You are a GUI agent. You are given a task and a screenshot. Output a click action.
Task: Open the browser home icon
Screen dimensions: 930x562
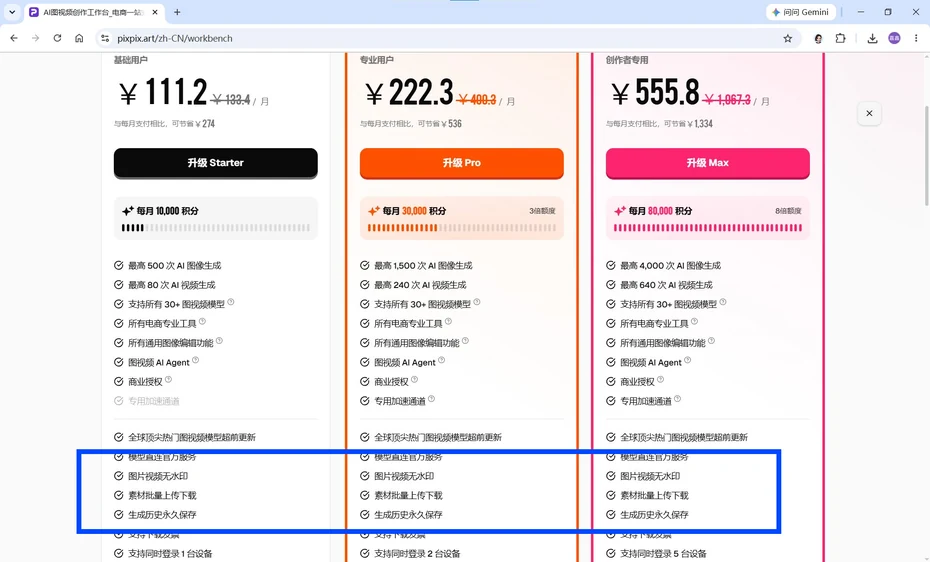(x=79, y=38)
